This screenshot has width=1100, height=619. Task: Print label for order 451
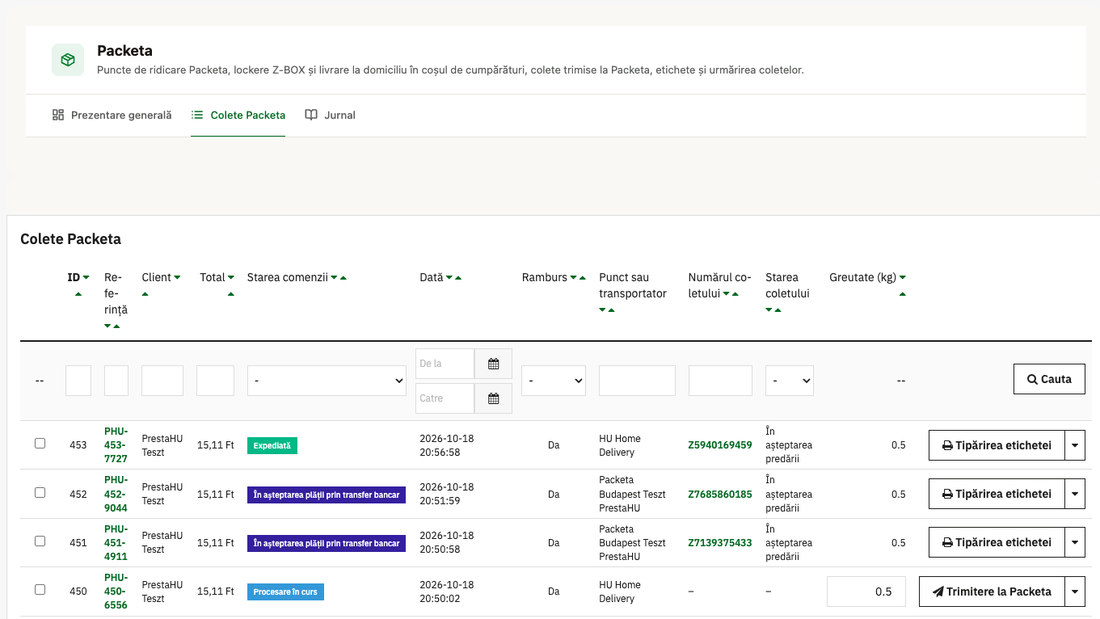click(x=996, y=543)
